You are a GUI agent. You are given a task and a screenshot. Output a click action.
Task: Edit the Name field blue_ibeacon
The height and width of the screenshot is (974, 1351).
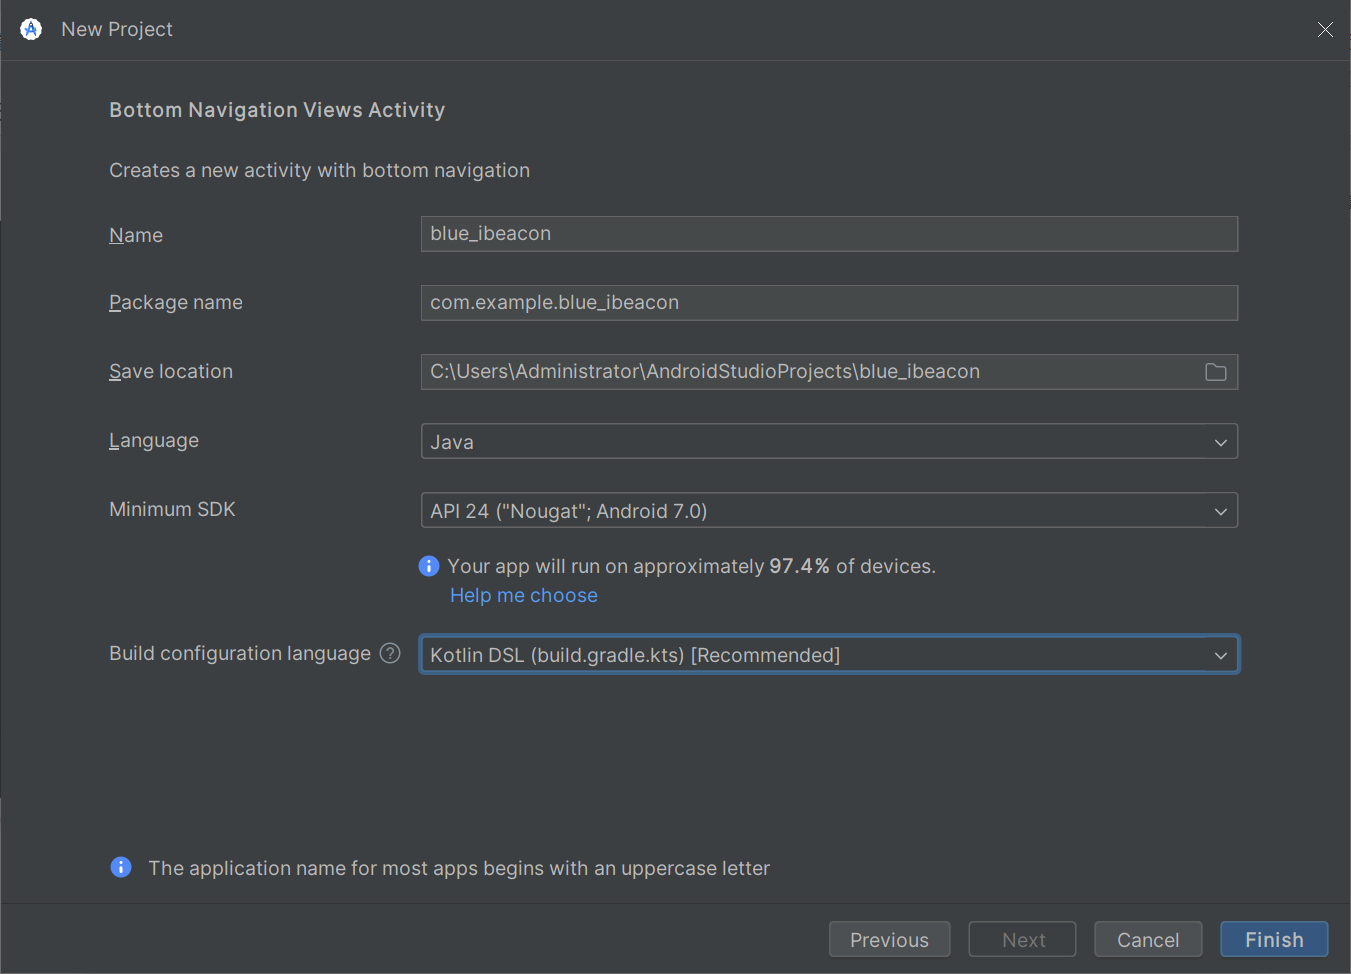click(829, 234)
